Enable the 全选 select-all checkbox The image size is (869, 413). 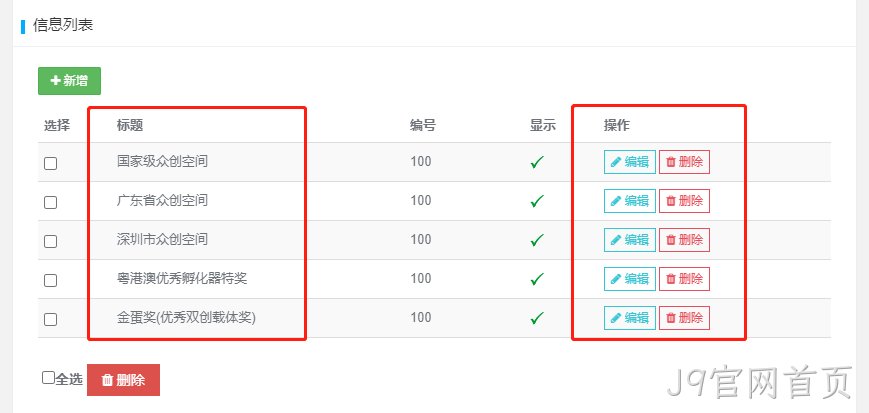pos(48,378)
